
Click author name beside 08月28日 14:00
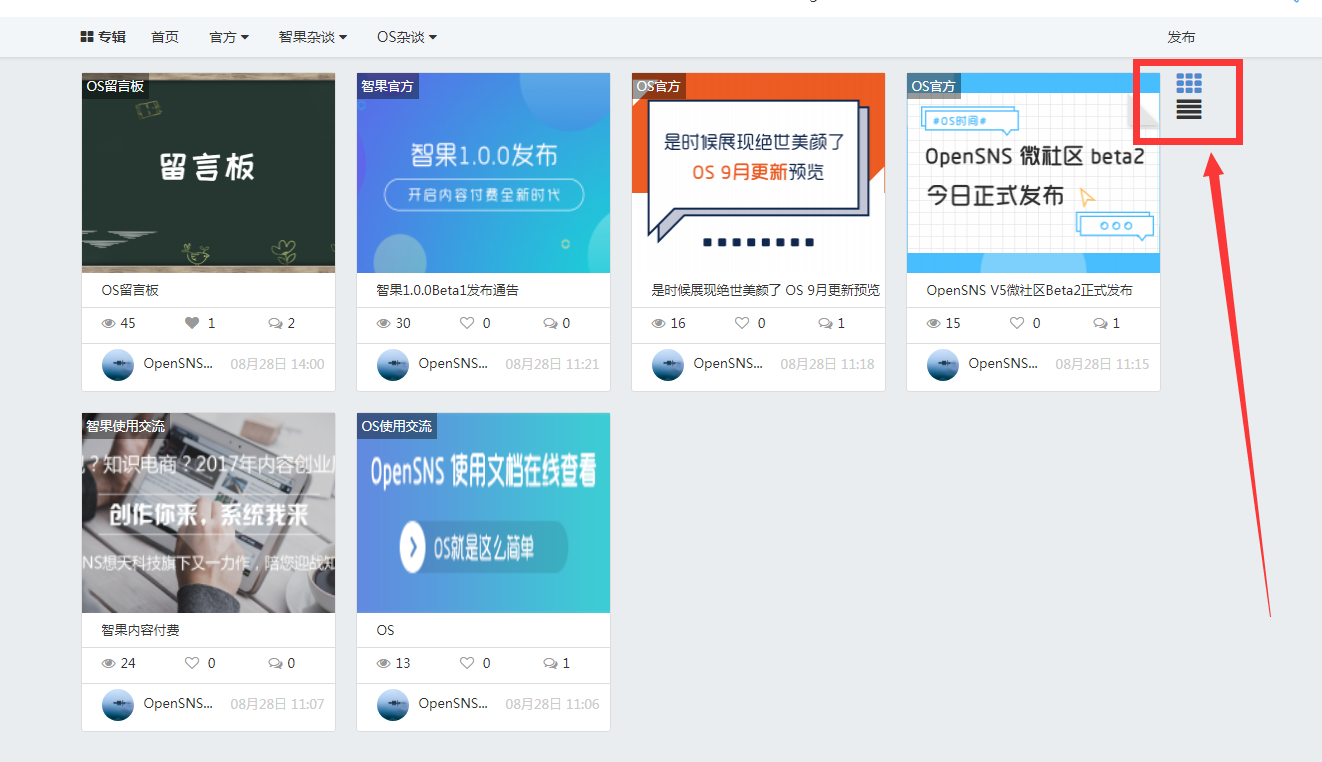[x=178, y=364]
